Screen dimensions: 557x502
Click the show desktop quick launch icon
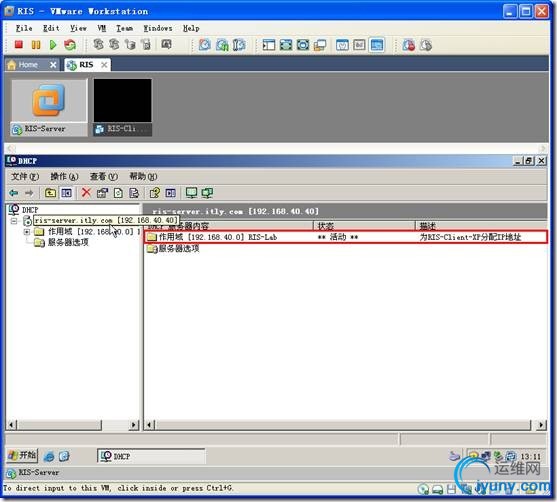tap(64, 457)
